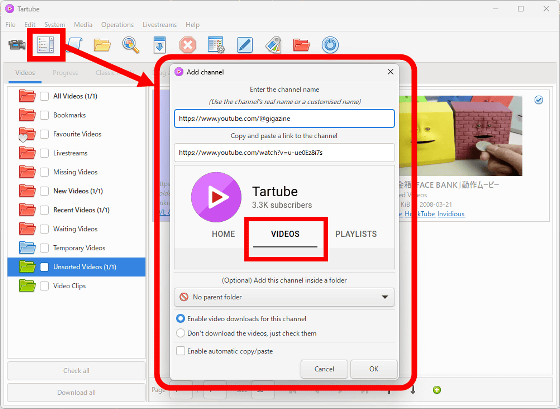Open the No parent folder dropdown
The width and height of the screenshot is (560, 409).
click(x=284, y=297)
